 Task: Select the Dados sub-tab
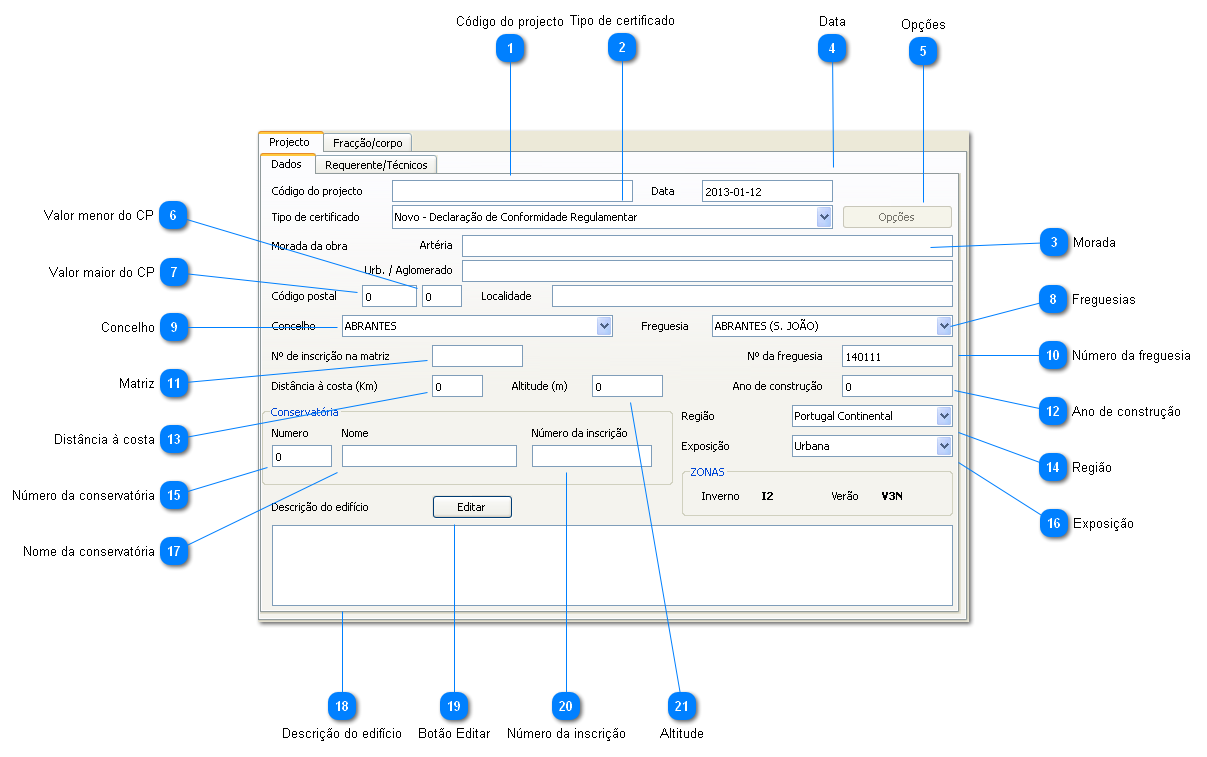[286, 164]
